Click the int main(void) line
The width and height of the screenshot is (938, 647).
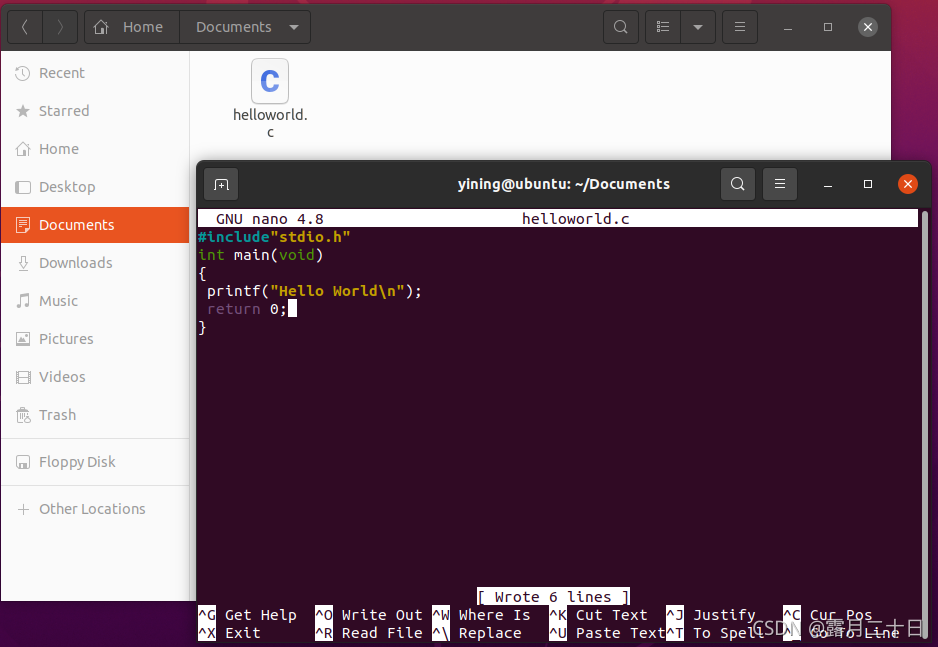[261, 255]
